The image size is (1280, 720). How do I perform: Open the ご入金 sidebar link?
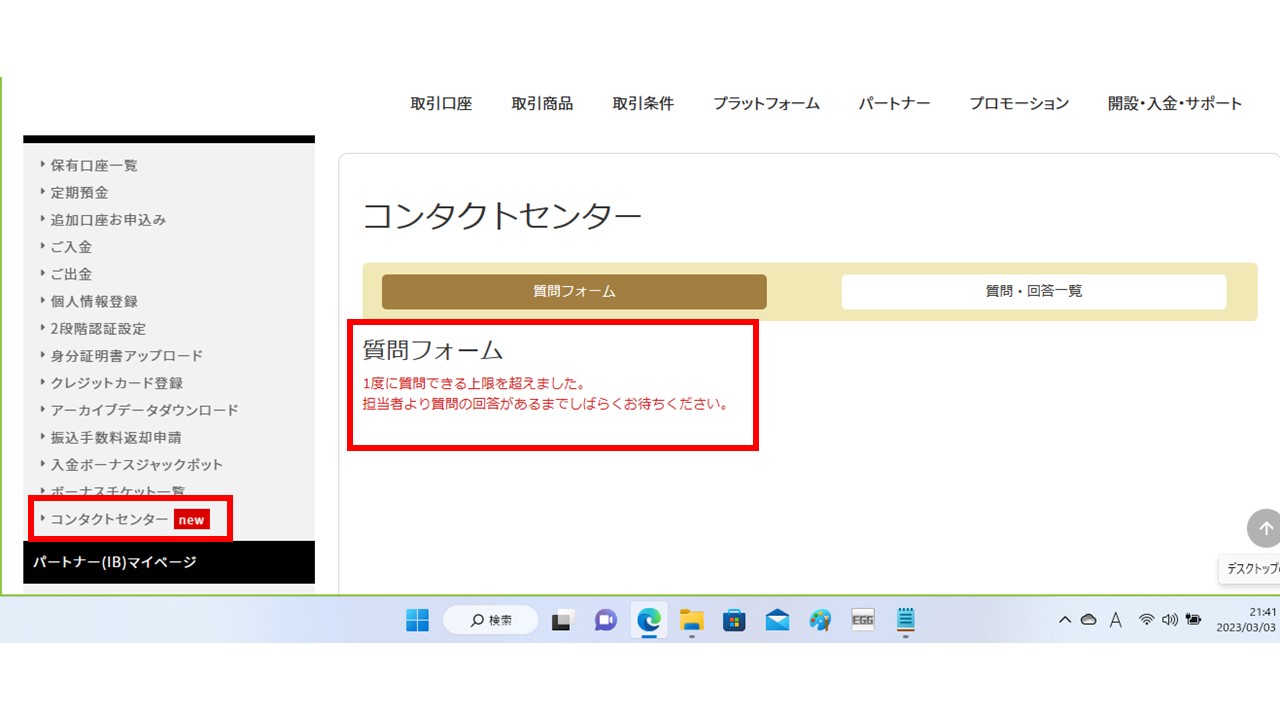pyautogui.click(x=71, y=247)
